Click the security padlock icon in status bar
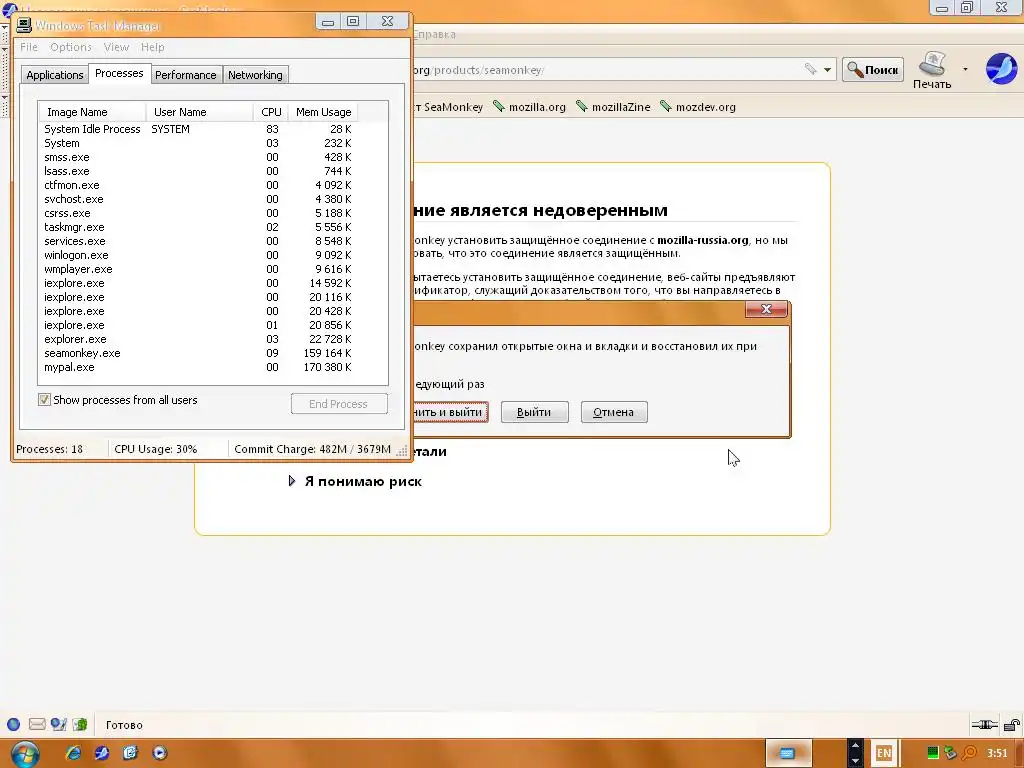The width and height of the screenshot is (1024, 768). pyautogui.click(x=1011, y=724)
